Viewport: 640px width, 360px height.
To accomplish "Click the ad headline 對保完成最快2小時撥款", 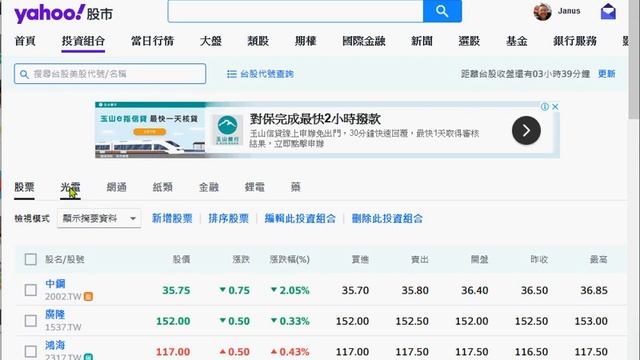I will tap(315, 119).
